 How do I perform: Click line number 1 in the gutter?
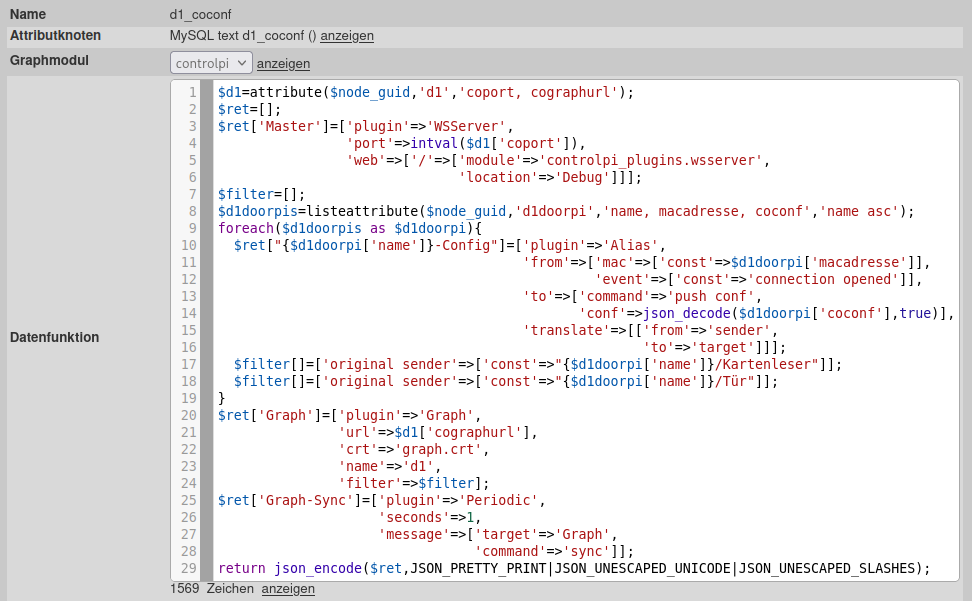click(x=192, y=92)
